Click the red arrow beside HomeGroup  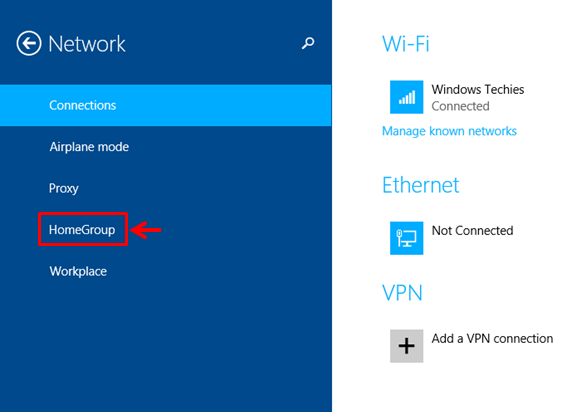point(145,230)
